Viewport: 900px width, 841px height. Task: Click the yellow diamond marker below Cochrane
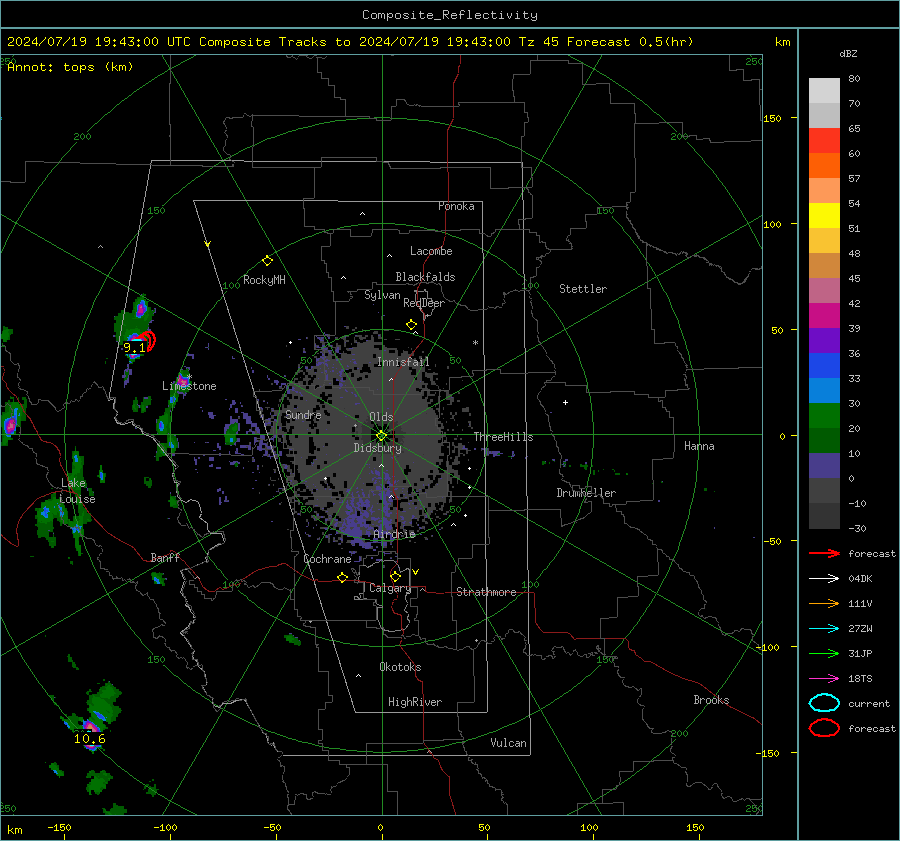tap(342, 578)
